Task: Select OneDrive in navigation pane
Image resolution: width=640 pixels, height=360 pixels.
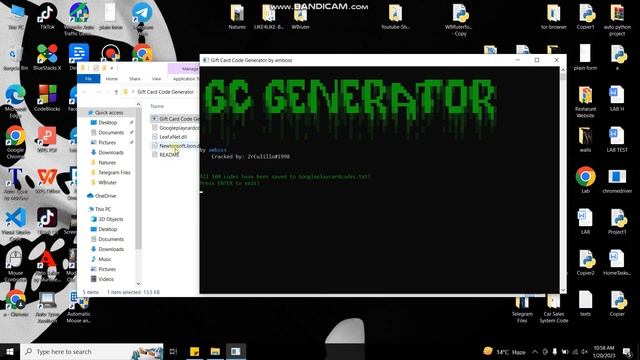Action: pyautogui.click(x=105, y=196)
